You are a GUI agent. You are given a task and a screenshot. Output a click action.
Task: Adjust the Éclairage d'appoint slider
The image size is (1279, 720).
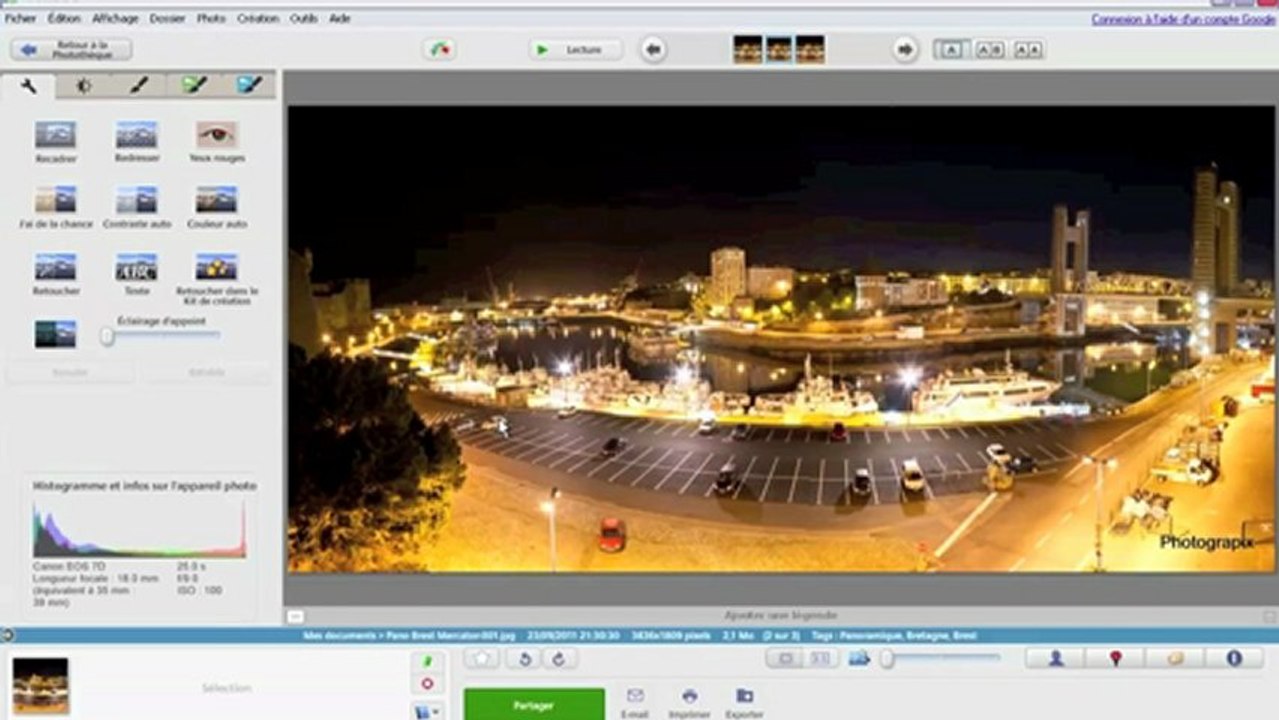coord(162,337)
